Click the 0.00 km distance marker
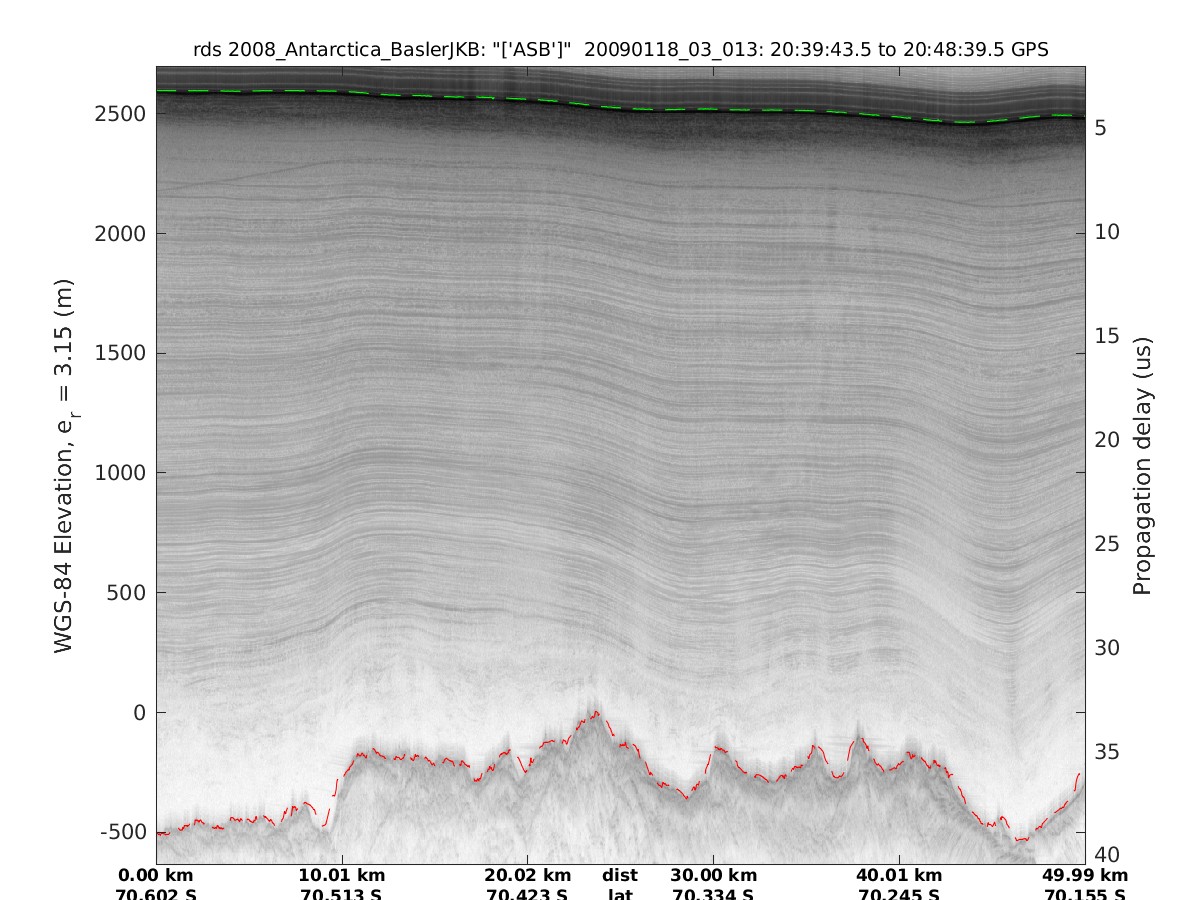Screen dimensions: 1200x900 click(x=156, y=877)
